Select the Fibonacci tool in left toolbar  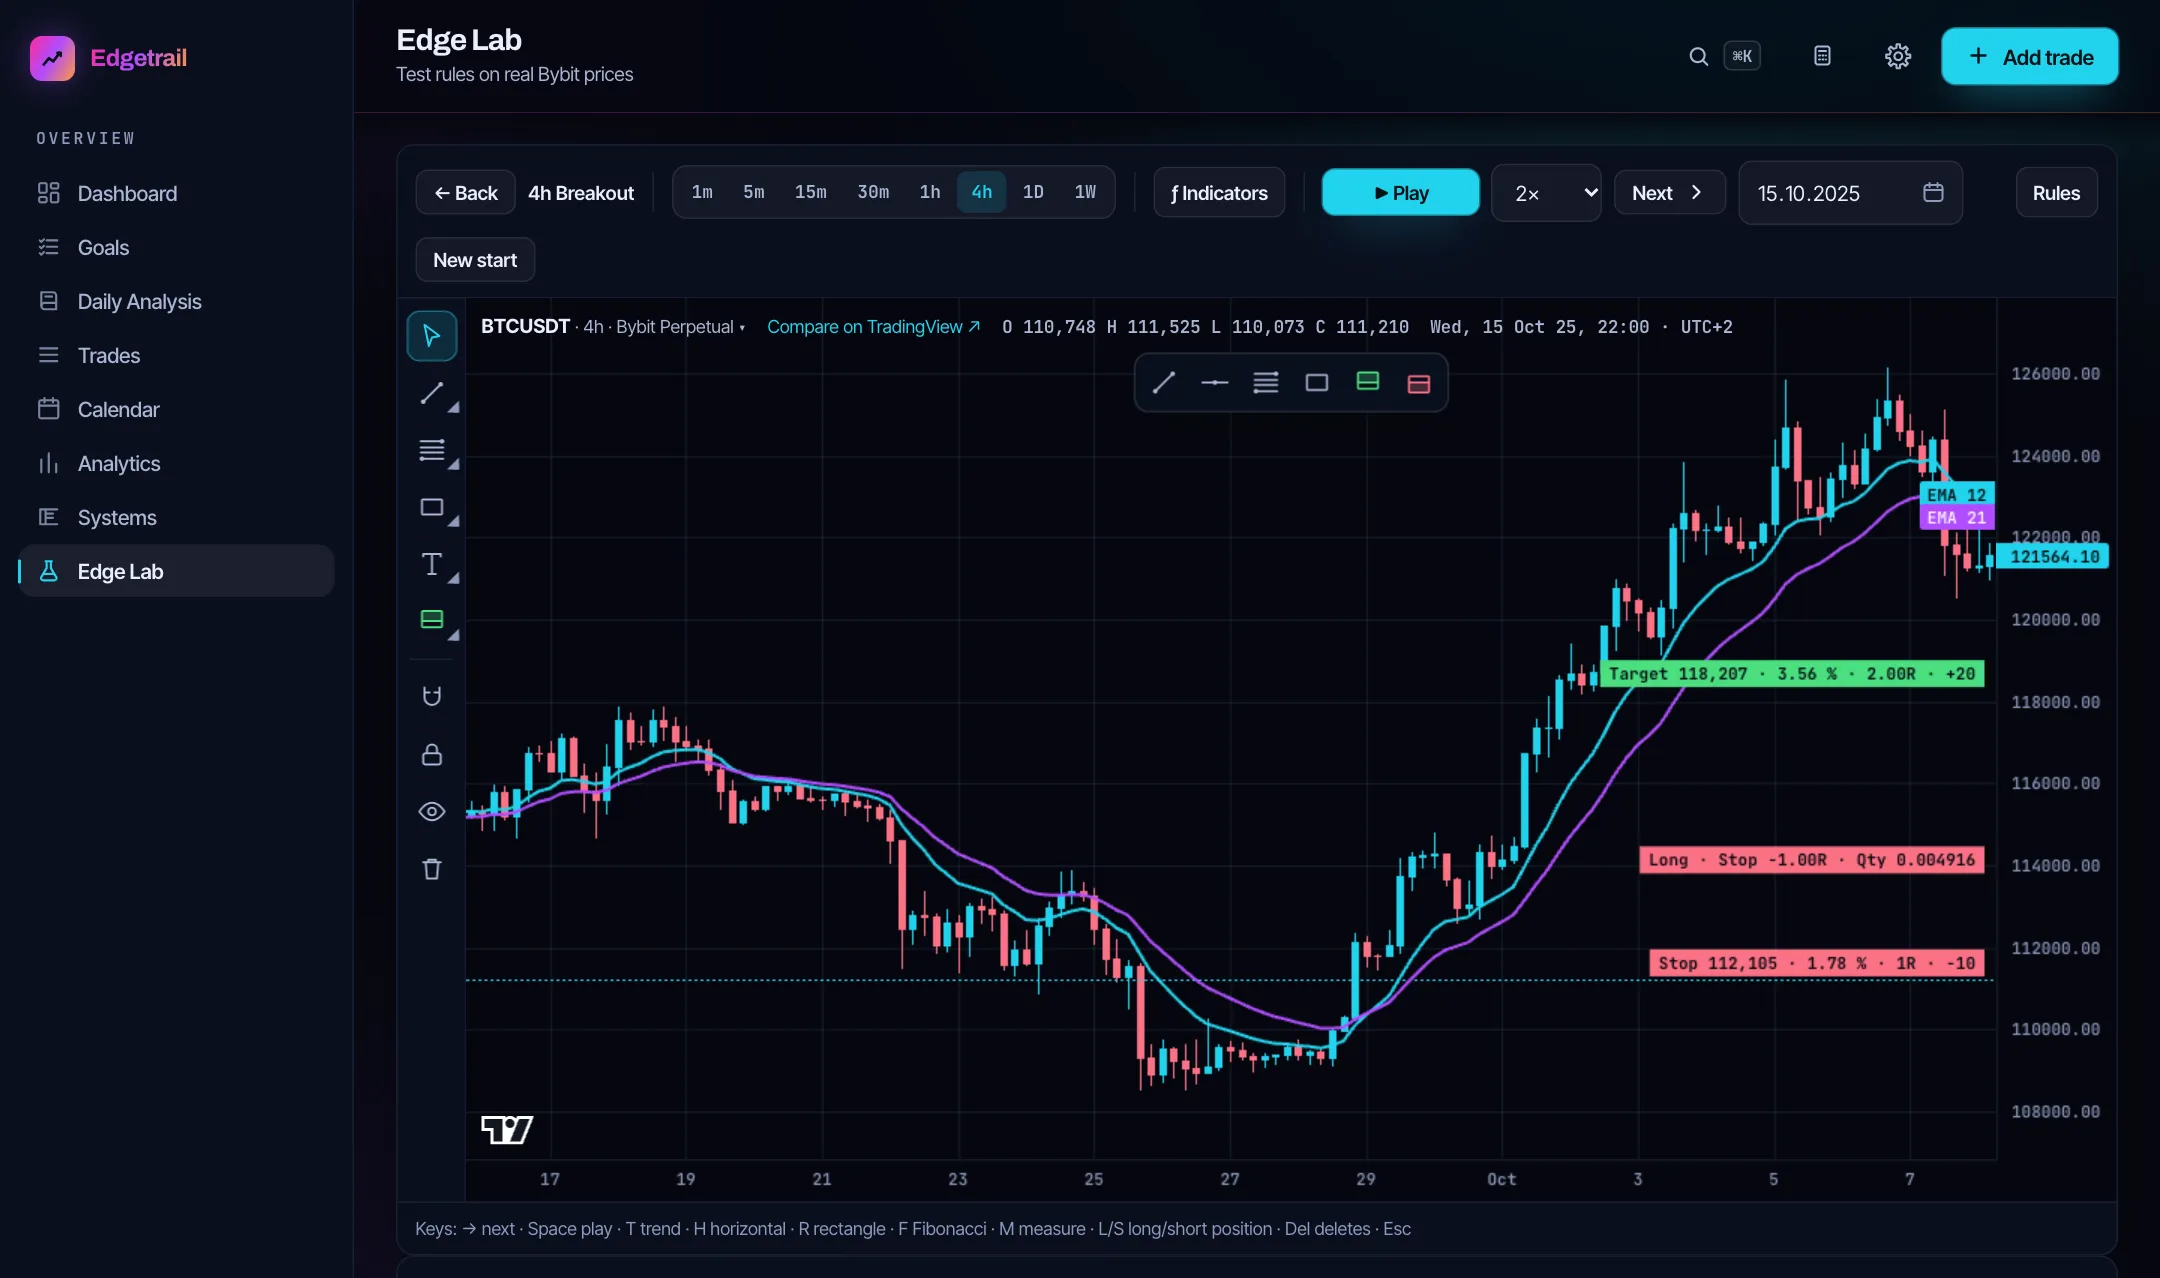click(432, 450)
